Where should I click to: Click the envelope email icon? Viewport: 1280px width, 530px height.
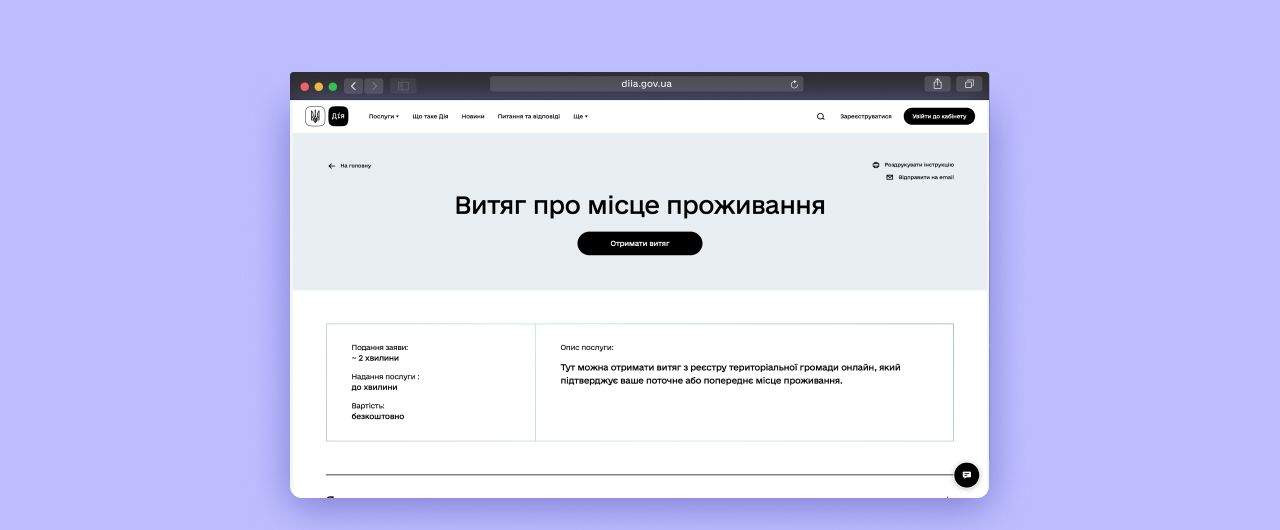[889, 177]
